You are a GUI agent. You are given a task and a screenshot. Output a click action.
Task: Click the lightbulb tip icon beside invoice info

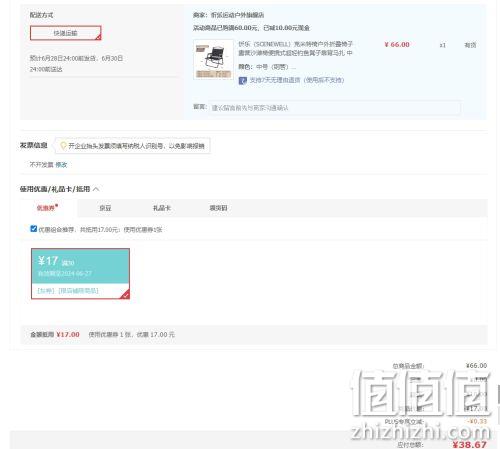pyautogui.click(x=63, y=146)
